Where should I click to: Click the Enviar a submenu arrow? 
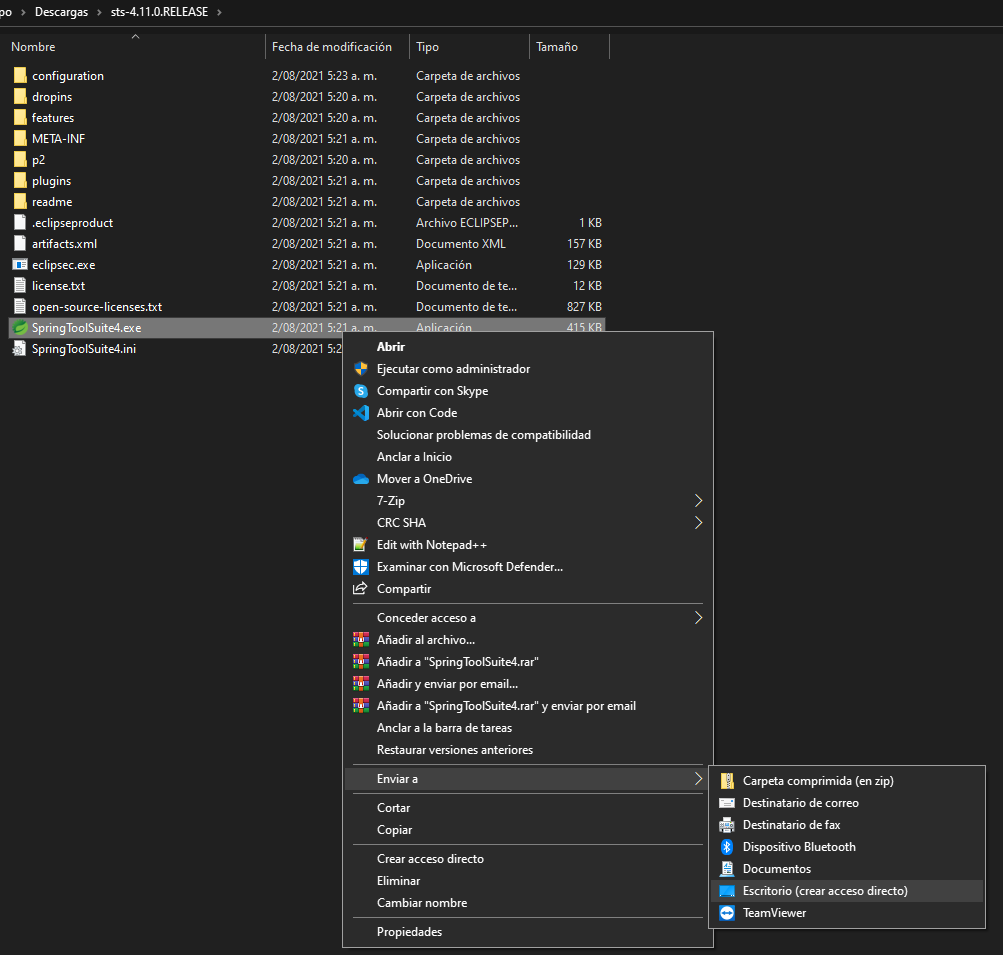click(x=699, y=779)
